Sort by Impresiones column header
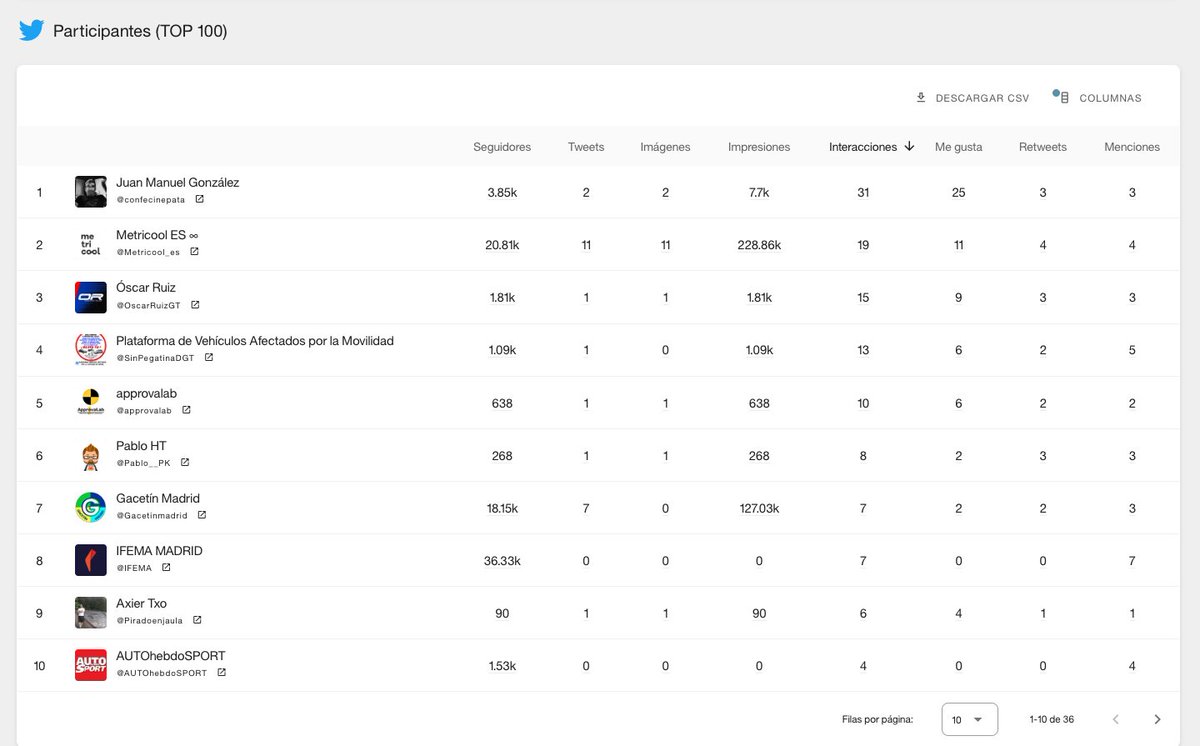 (759, 147)
